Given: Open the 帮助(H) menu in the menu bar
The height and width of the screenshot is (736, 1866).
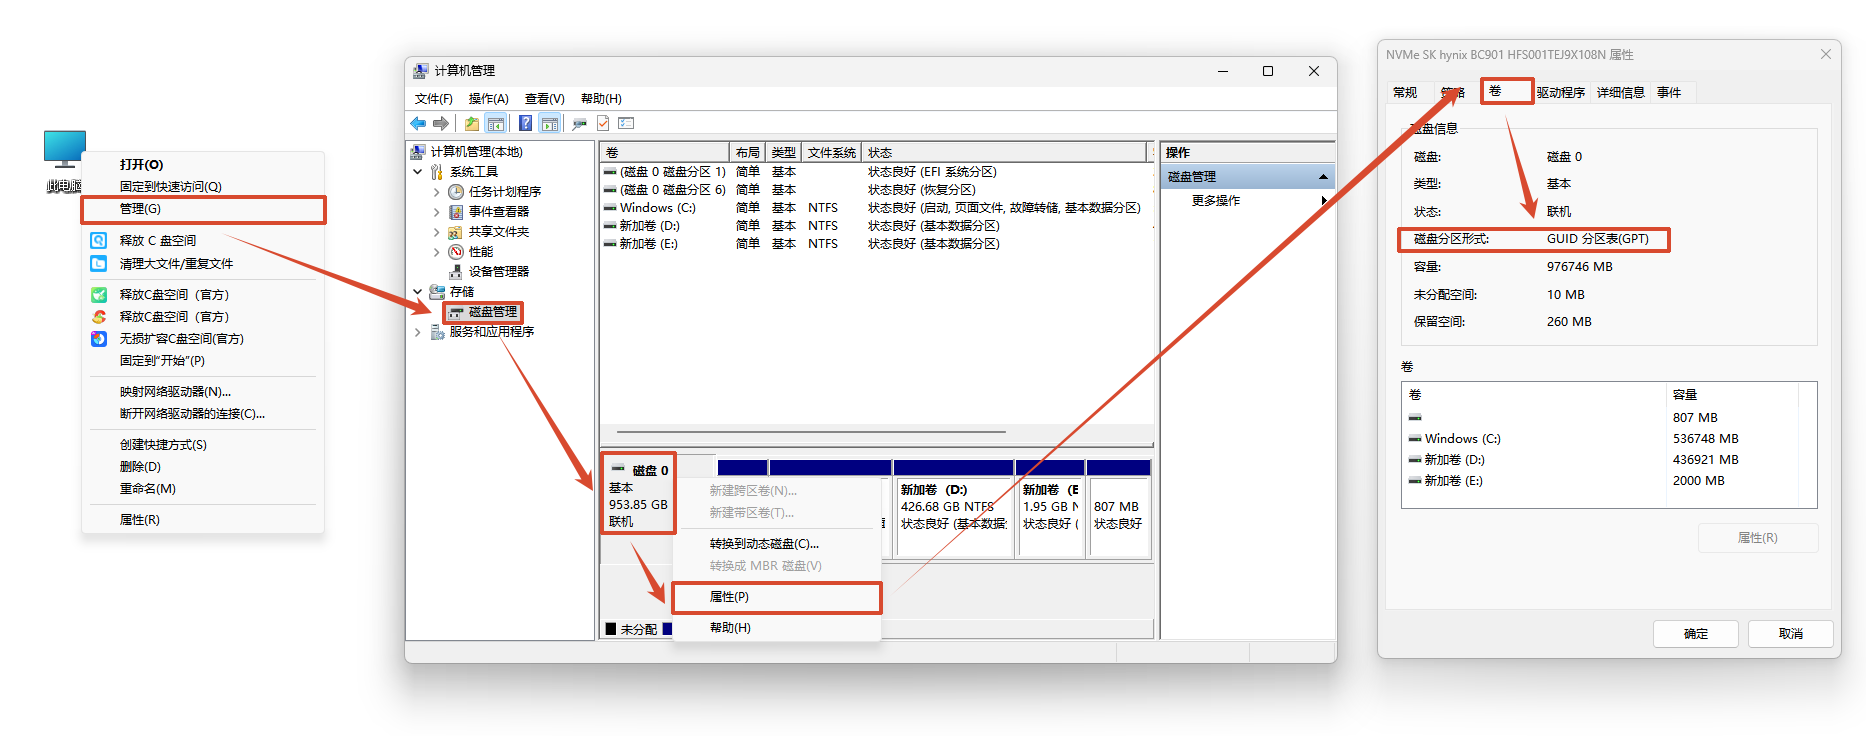Looking at the screenshot, I should (x=601, y=99).
